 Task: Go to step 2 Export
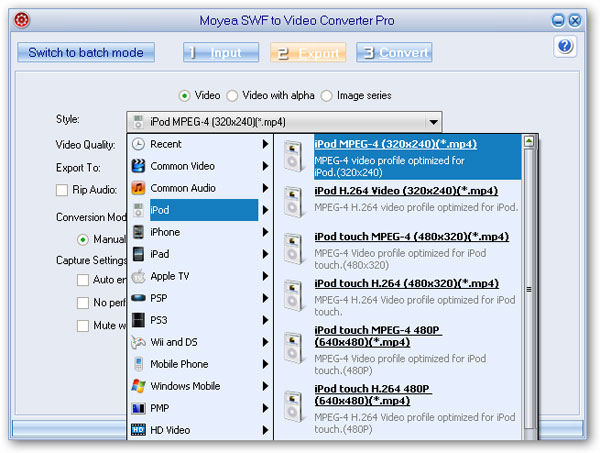tap(308, 52)
